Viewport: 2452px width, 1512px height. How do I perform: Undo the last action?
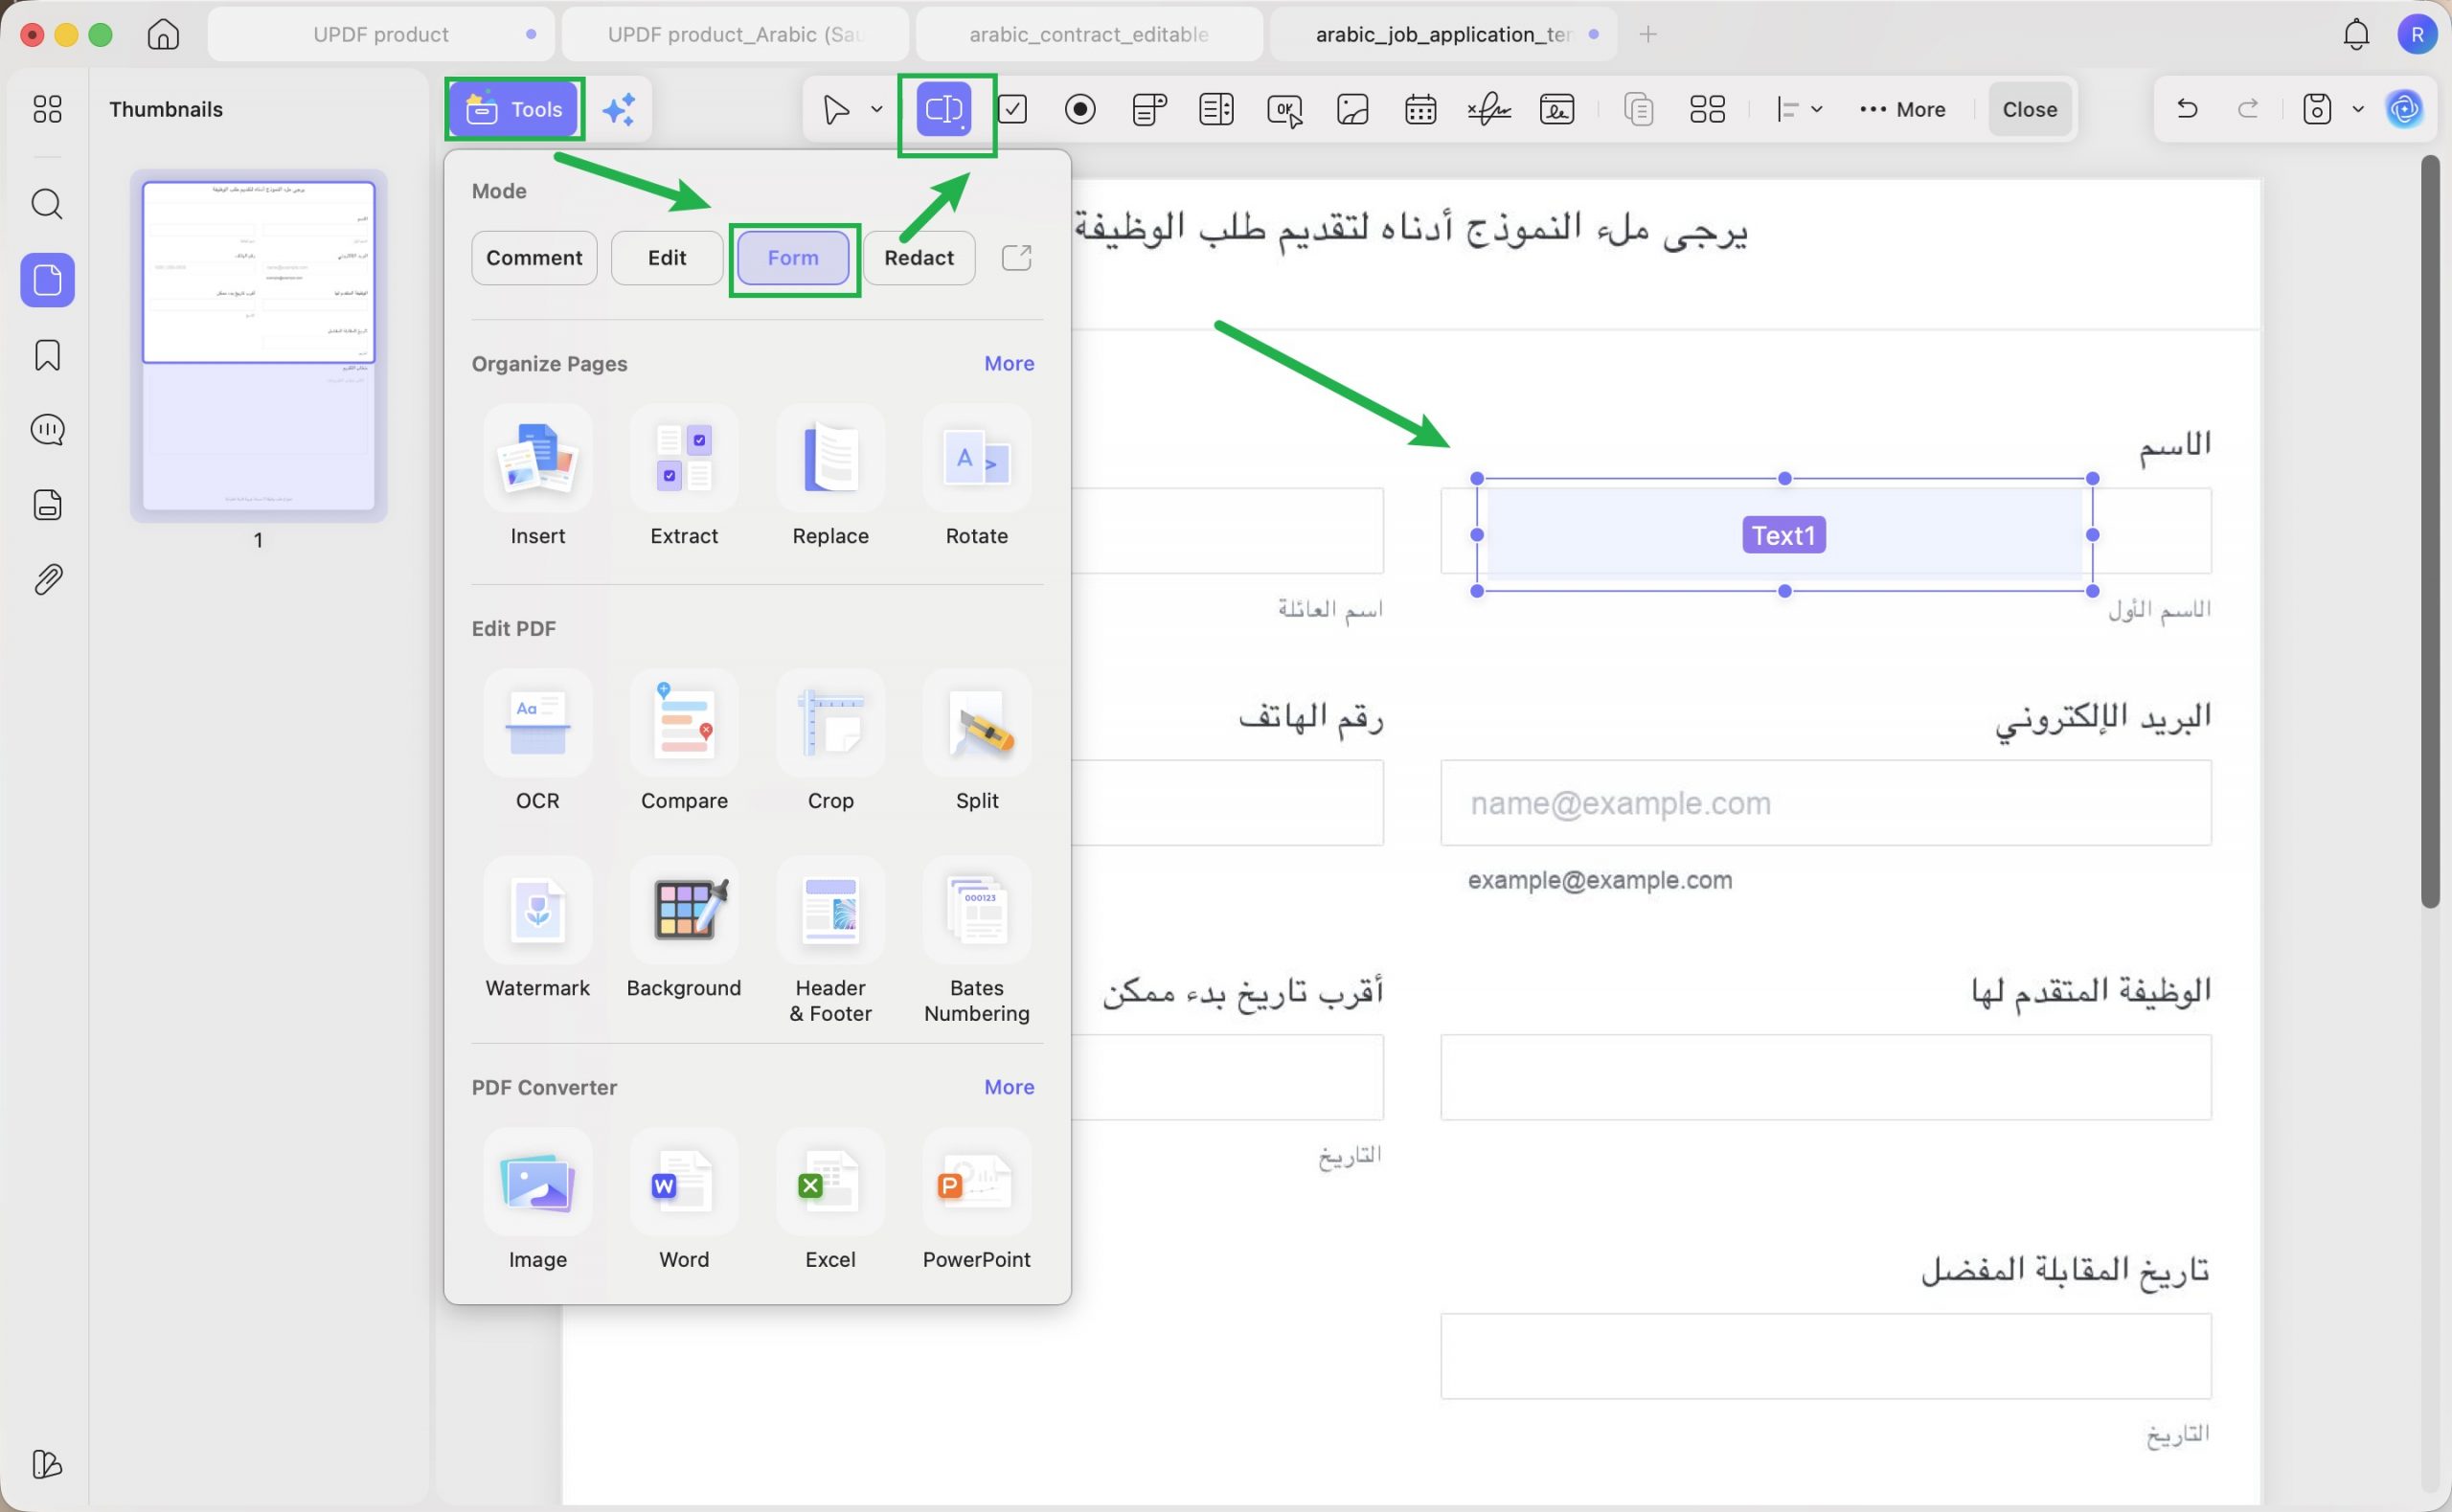(2186, 108)
